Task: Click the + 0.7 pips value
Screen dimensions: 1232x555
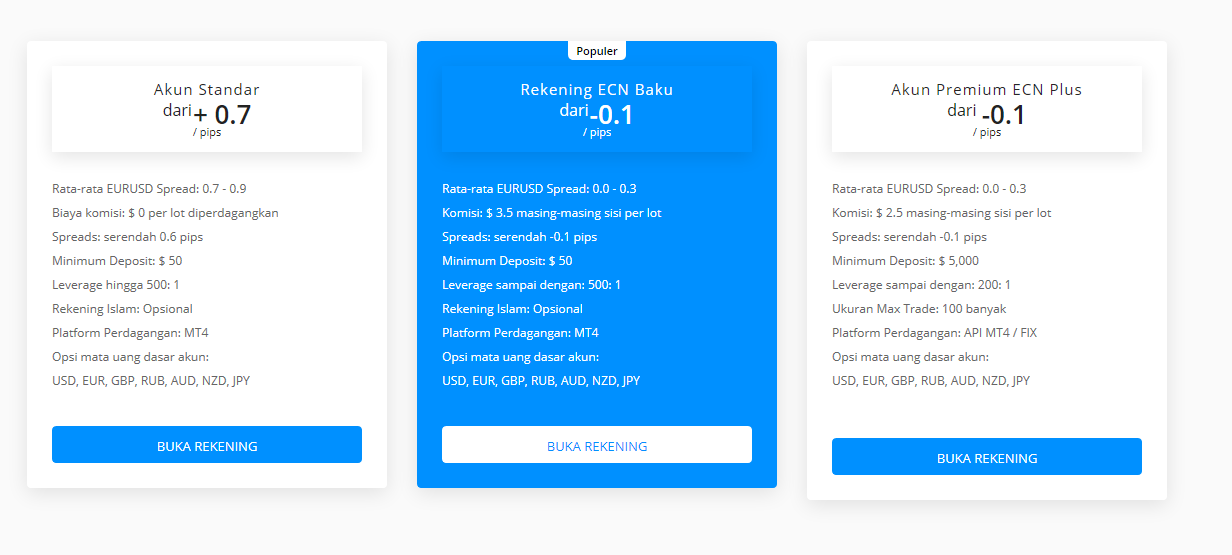Action: [x=222, y=114]
